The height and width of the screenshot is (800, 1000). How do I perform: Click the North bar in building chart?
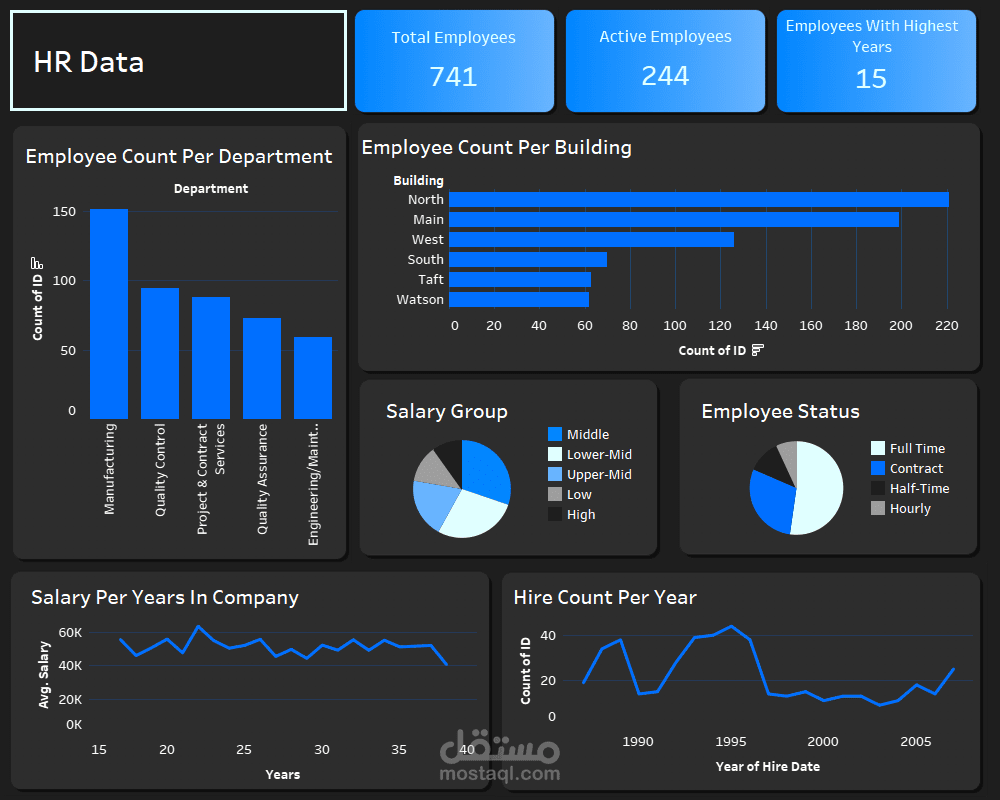pos(700,198)
